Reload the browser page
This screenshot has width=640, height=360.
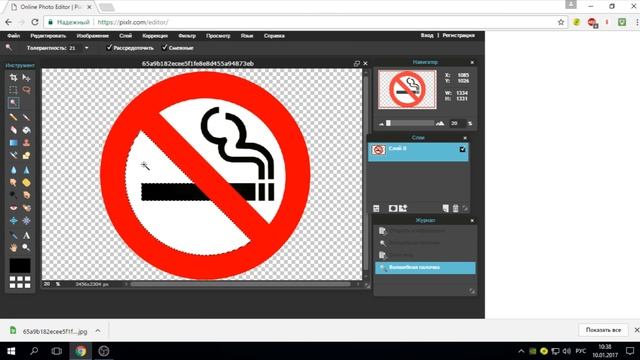(35, 22)
